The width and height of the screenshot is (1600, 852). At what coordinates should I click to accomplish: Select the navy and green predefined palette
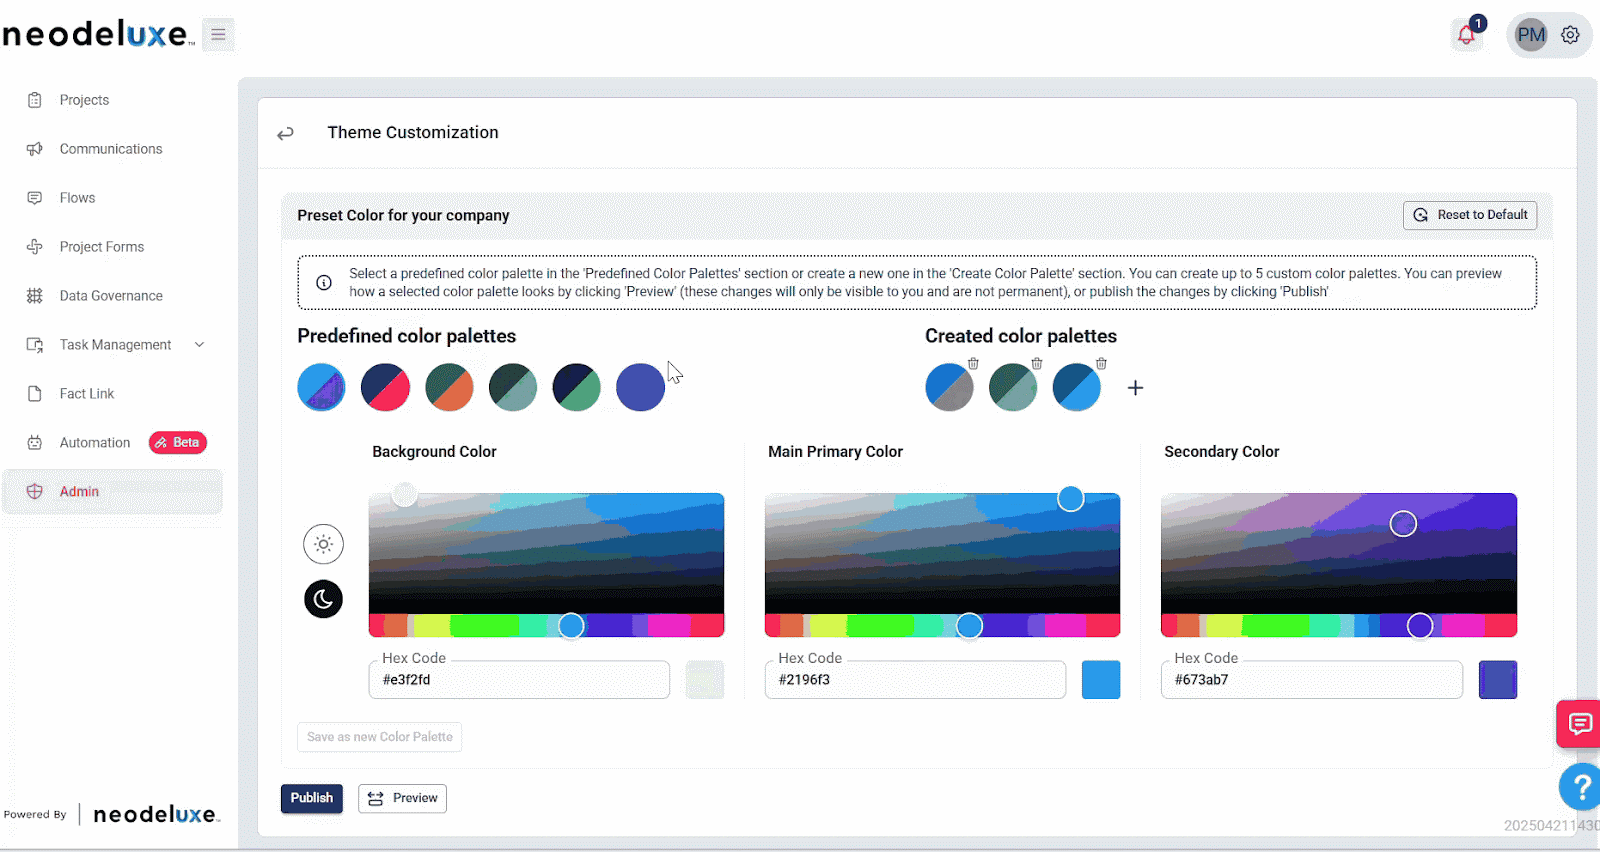(577, 387)
